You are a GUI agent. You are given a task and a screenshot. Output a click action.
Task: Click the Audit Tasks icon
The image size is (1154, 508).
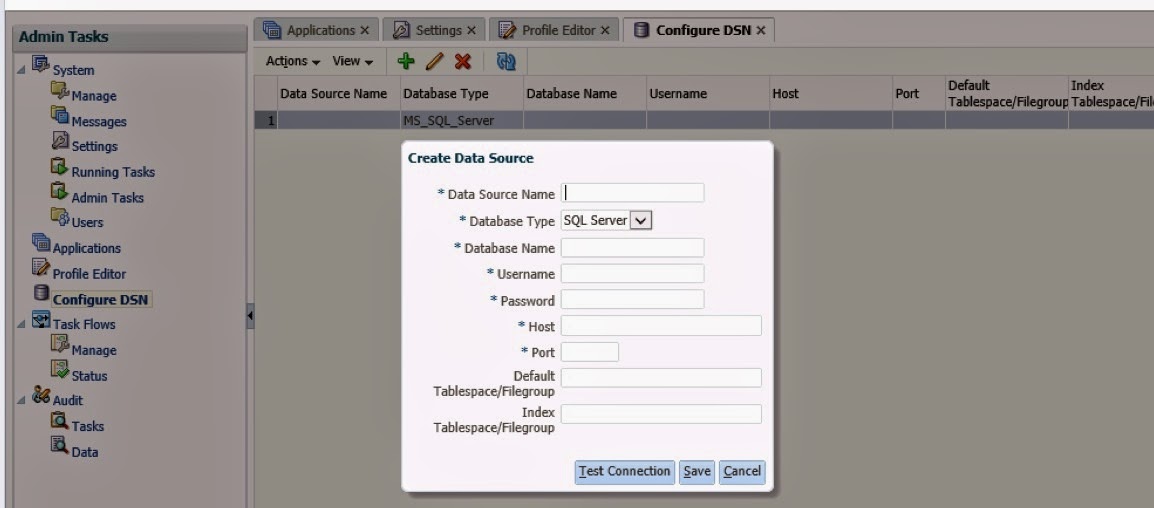click(60, 420)
